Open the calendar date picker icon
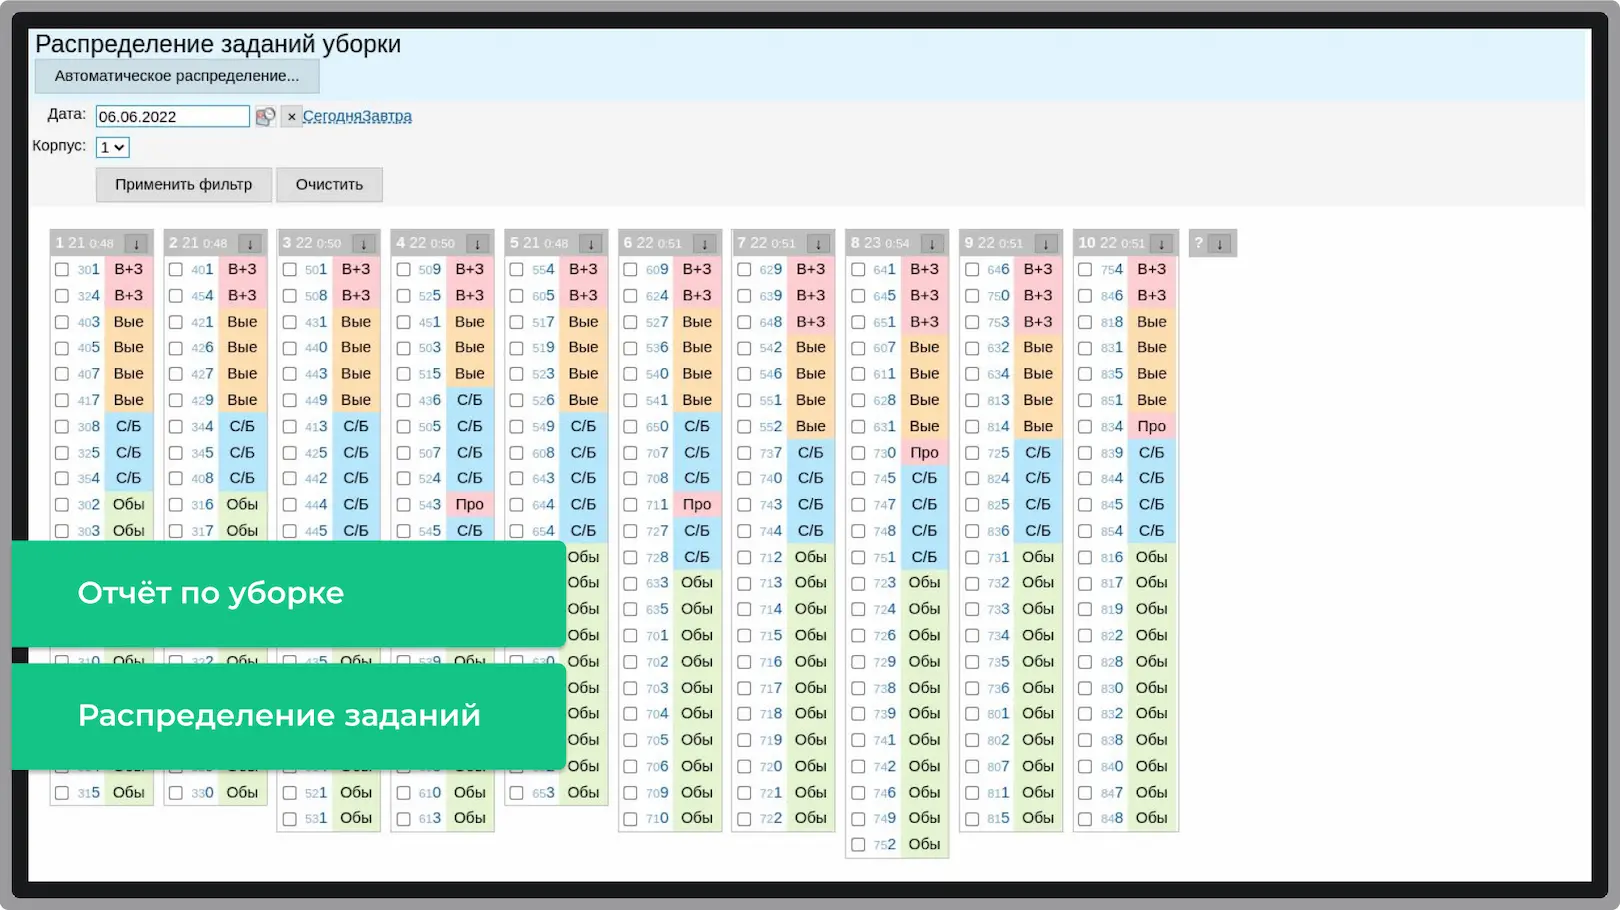Screen dimensions: 1620x910 (265, 117)
